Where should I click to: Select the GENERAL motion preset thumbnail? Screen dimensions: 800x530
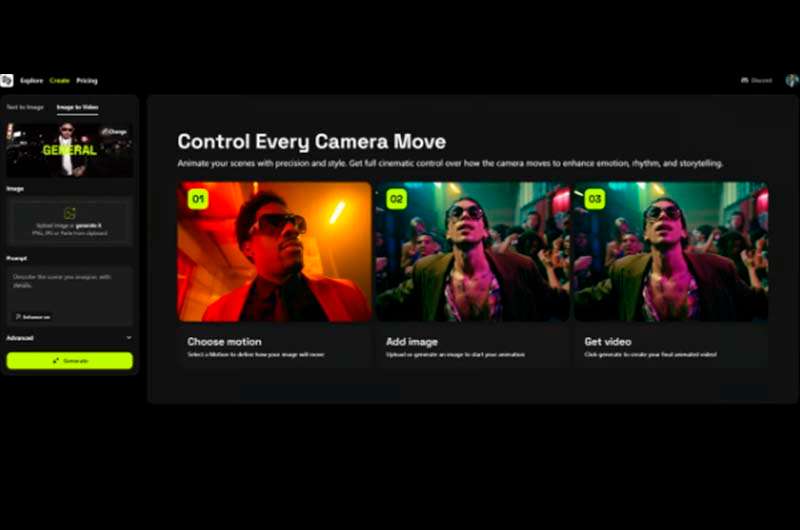pyautogui.click(x=70, y=150)
